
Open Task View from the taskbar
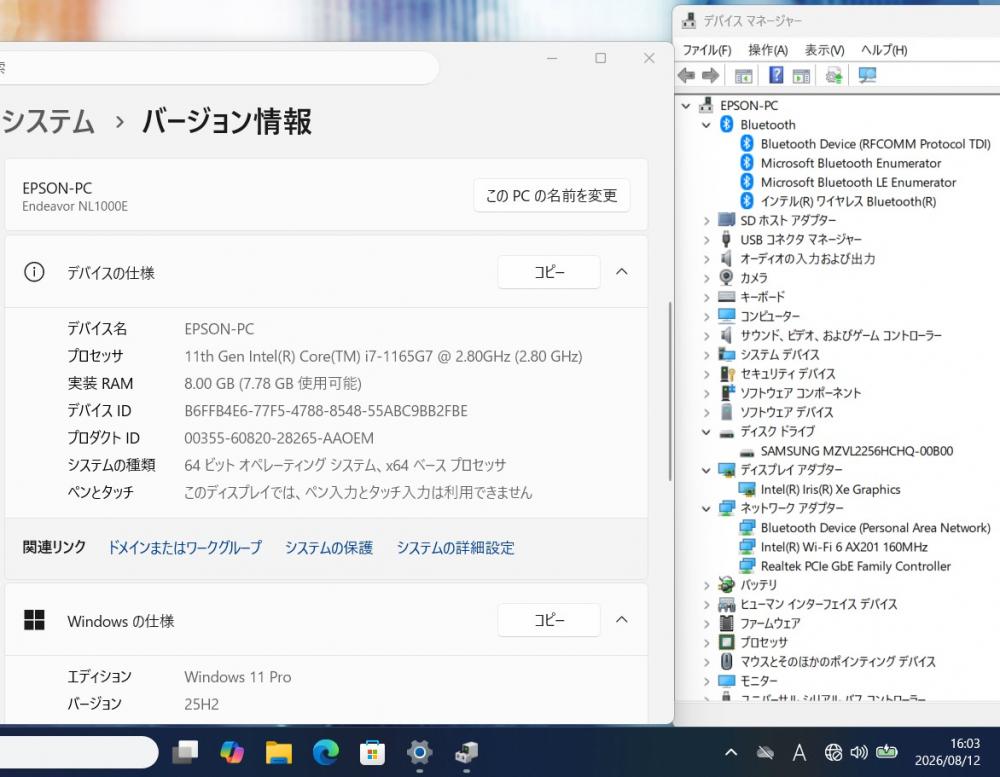[185, 752]
